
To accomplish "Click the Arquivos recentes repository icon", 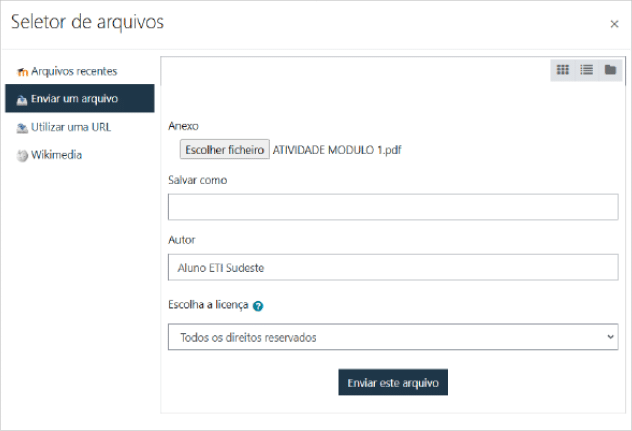I will [22, 72].
